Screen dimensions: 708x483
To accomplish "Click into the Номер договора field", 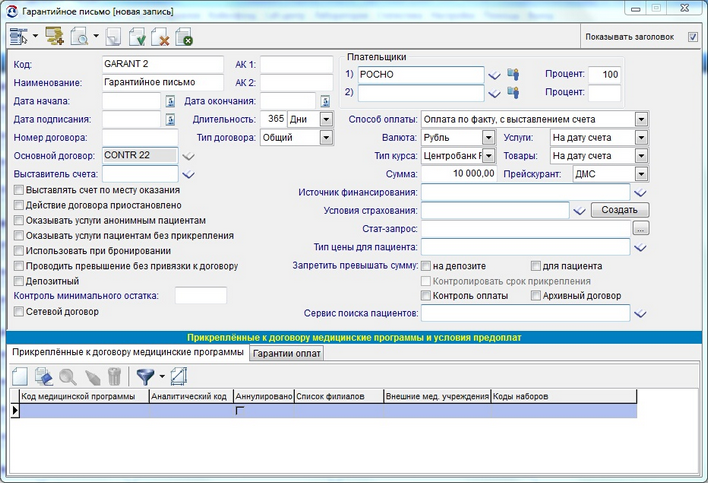I will (140, 138).
